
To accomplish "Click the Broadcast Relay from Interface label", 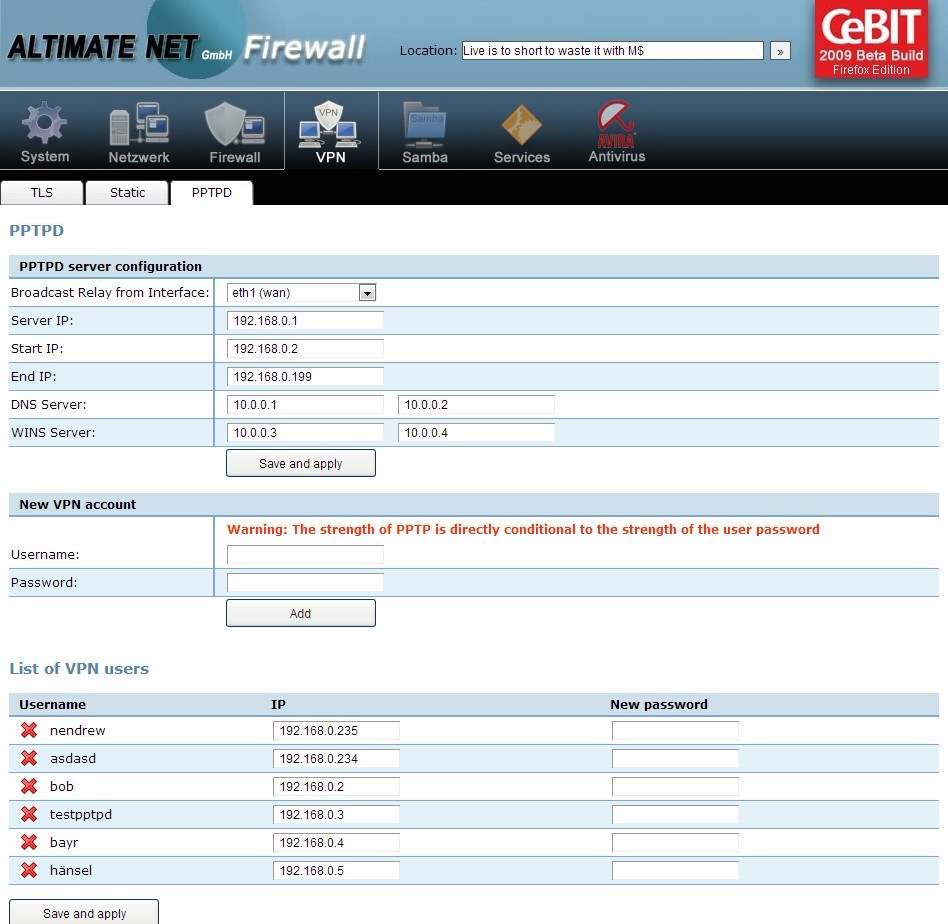I will pos(110,293).
